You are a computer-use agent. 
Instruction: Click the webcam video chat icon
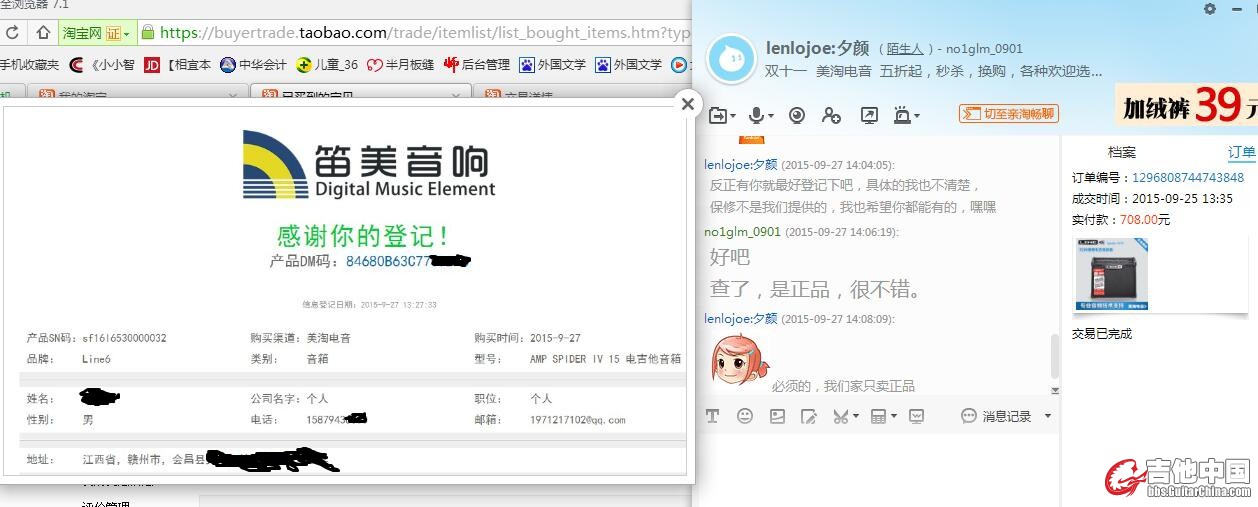797,115
